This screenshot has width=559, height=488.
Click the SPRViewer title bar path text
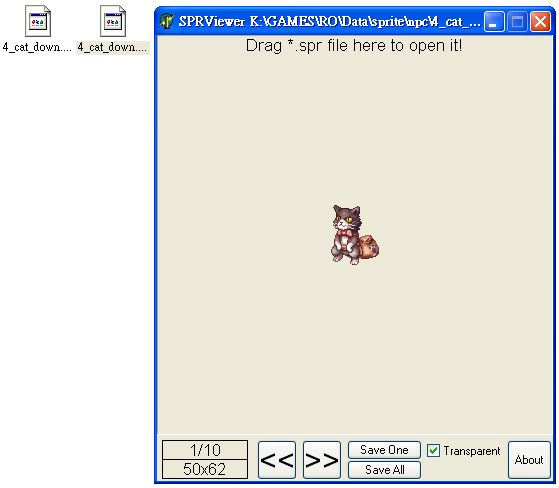pyautogui.click(x=329, y=21)
